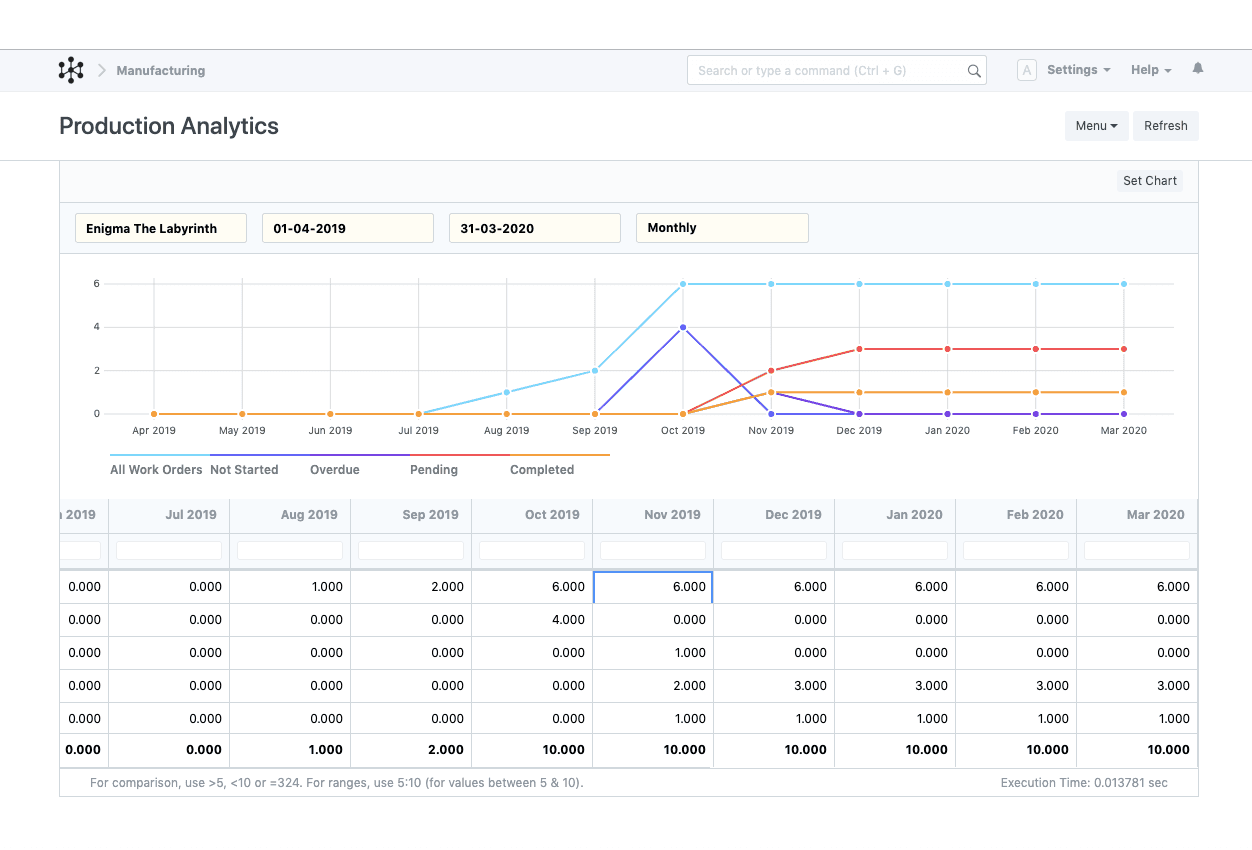The image size is (1252, 850).
Task: Click the All Work Orders point at Sep 2019
Action: click(595, 370)
